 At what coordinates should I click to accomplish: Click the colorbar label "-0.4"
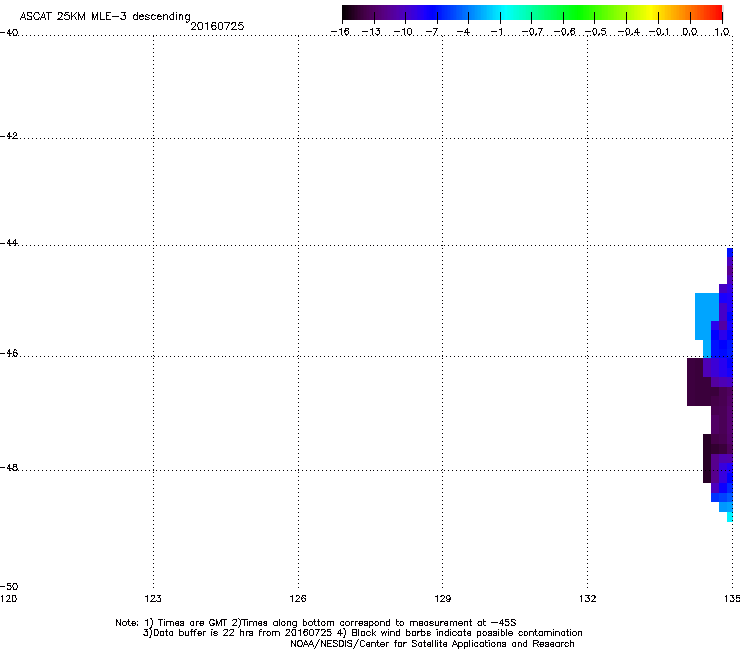click(x=629, y=32)
